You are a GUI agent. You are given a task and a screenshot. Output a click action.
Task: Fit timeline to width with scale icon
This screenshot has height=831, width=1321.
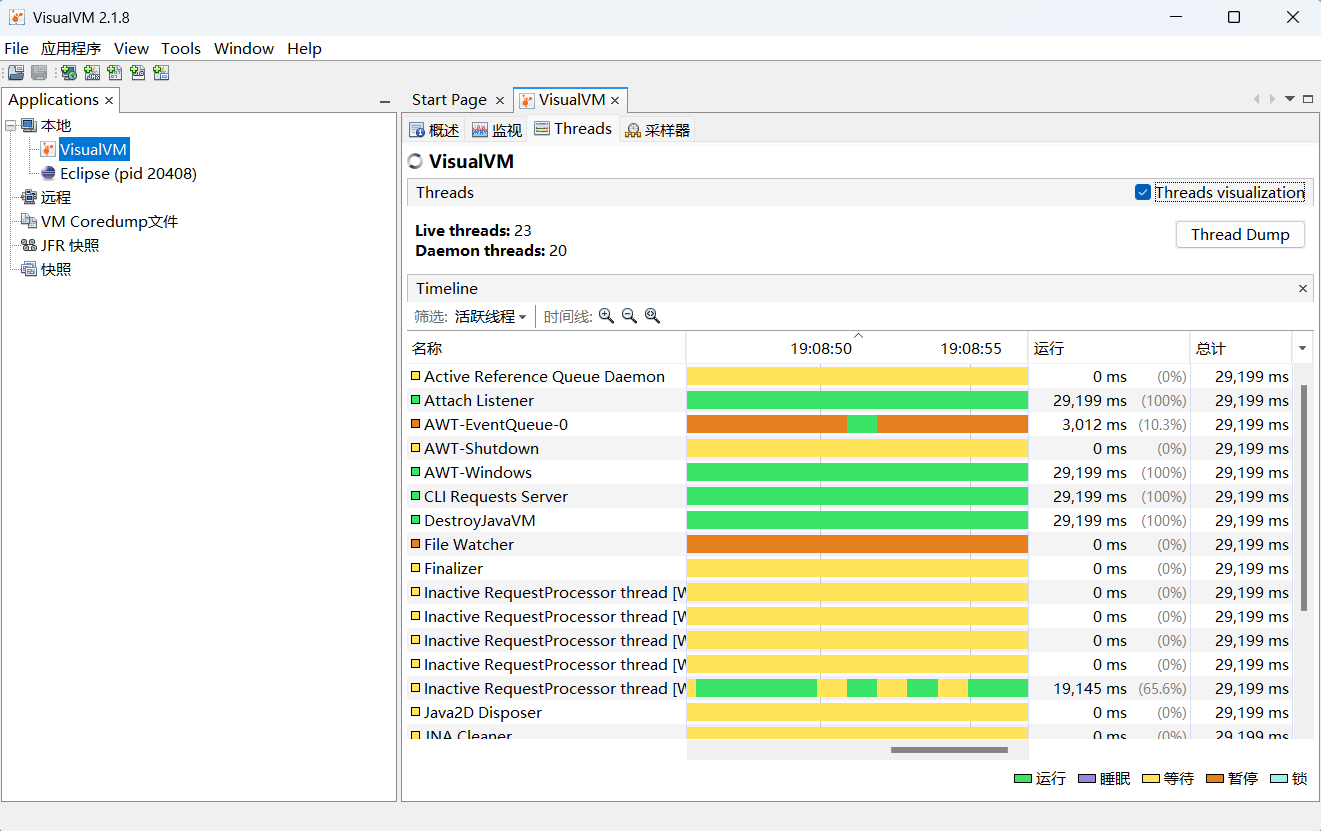pos(652,316)
